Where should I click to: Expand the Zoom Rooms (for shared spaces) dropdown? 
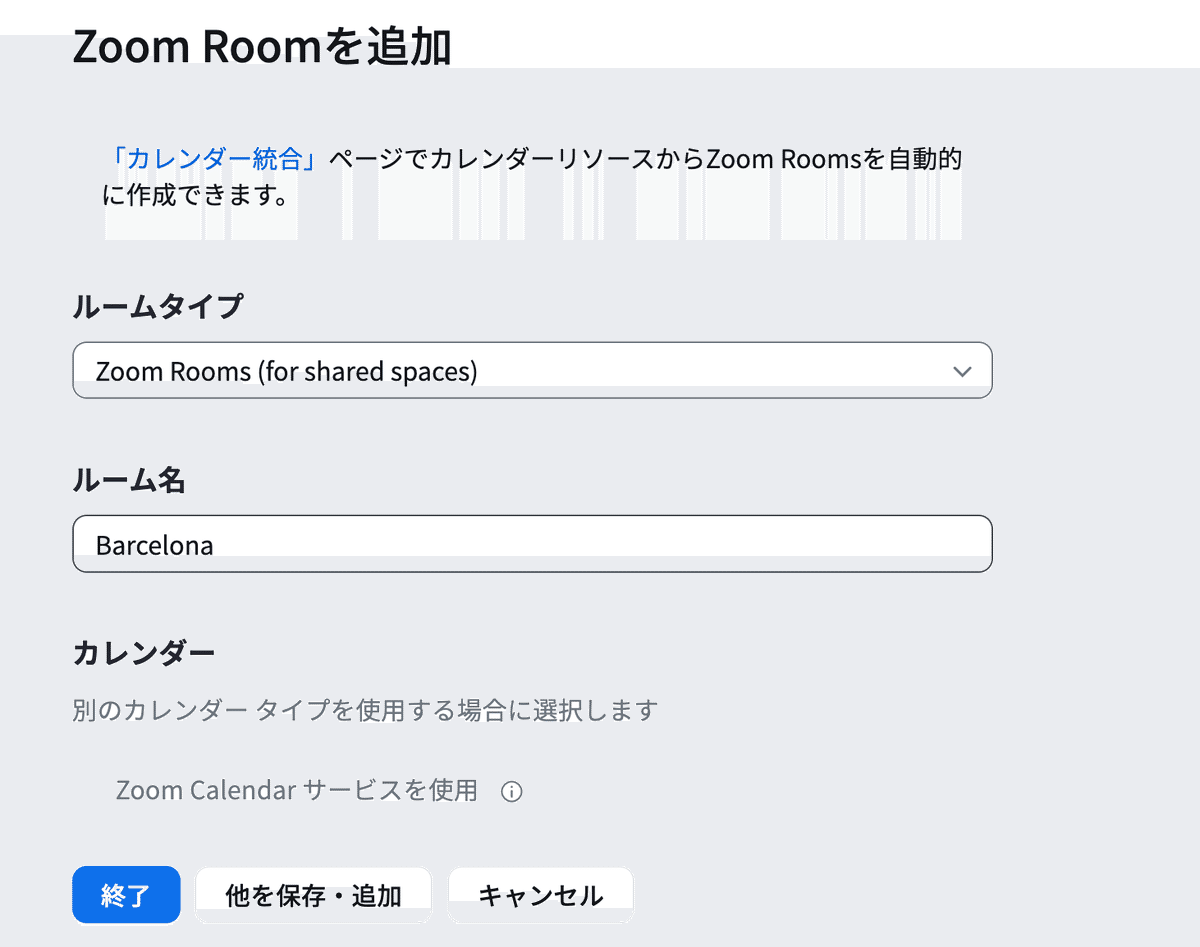pyautogui.click(x=530, y=370)
